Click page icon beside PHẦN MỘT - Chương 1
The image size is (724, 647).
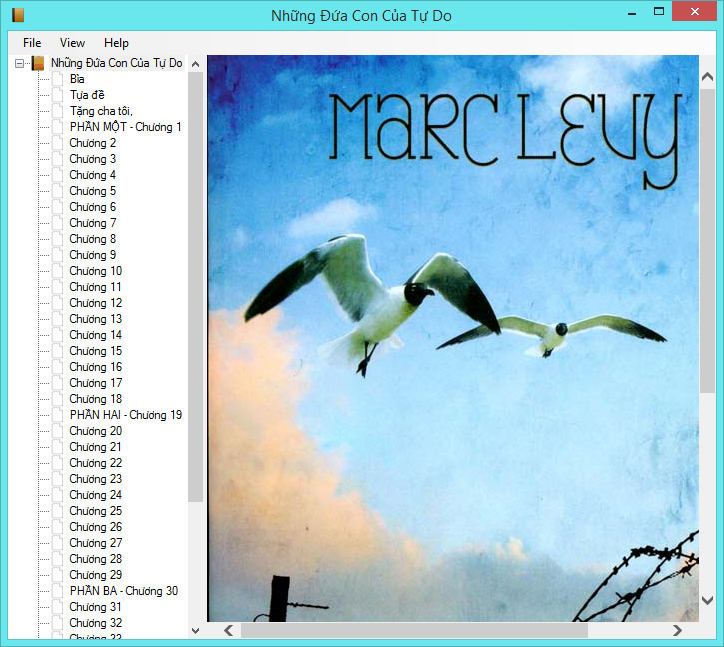[x=58, y=127]
